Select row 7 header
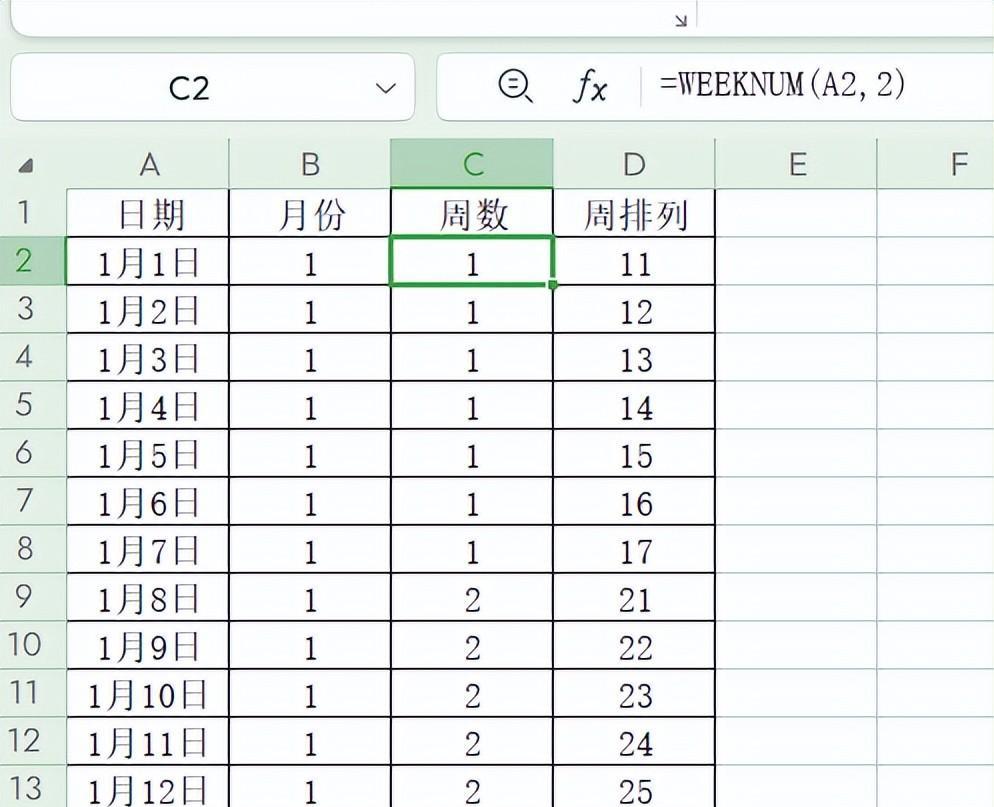This screenshot has height=807, width=994. pyautogui.click(x=33, y=501)
